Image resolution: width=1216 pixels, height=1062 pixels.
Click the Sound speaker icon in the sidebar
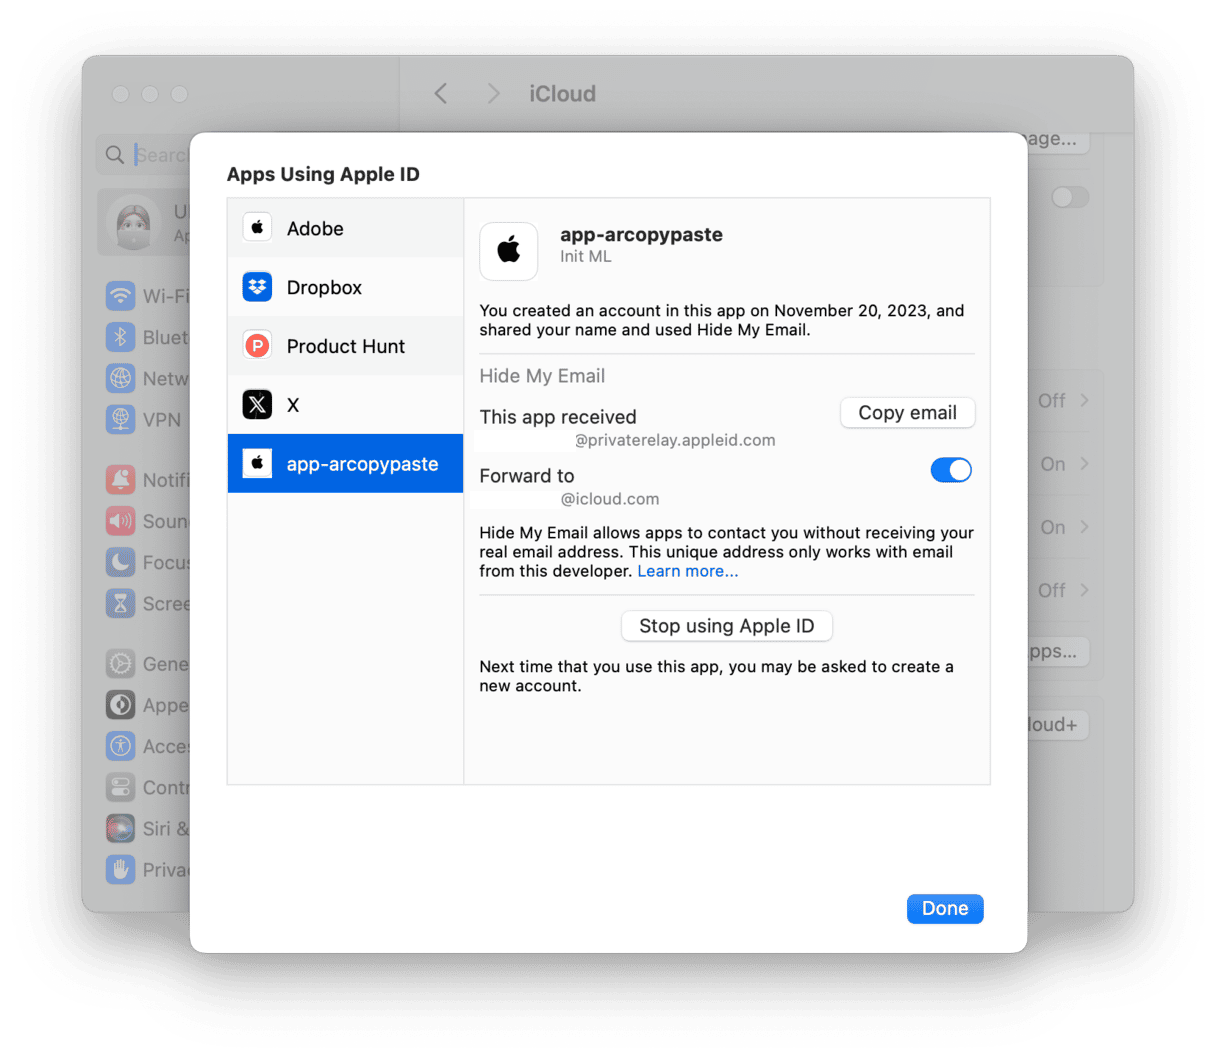120,521
